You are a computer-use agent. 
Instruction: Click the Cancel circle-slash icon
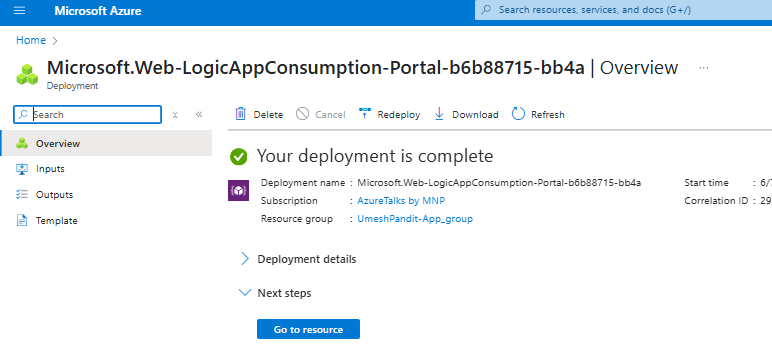click(302, 114)
